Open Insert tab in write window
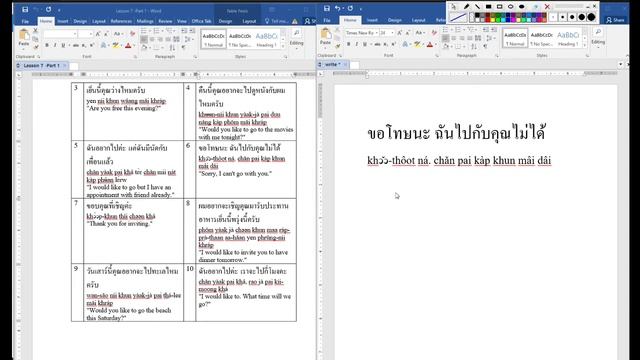Screen dimensions: 640x360 (372, 20)
